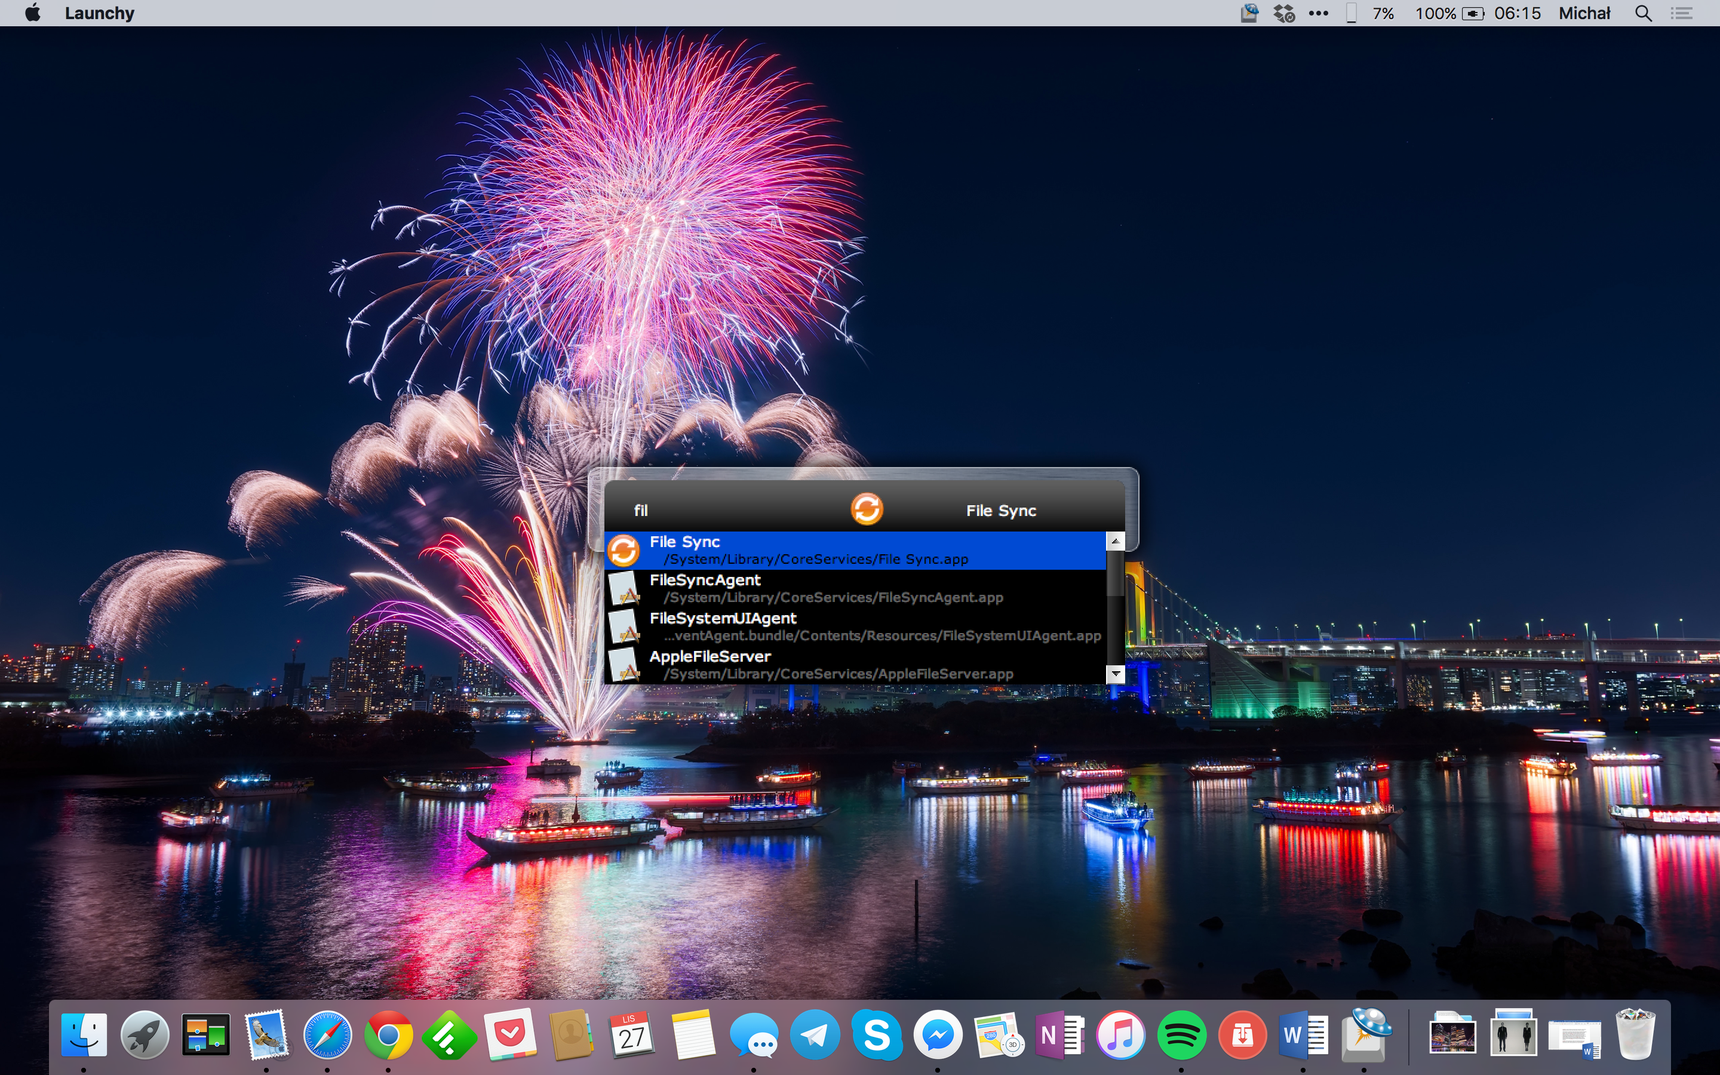
Task: Open Mission Control from the Dock
Action: [206, 1035]
